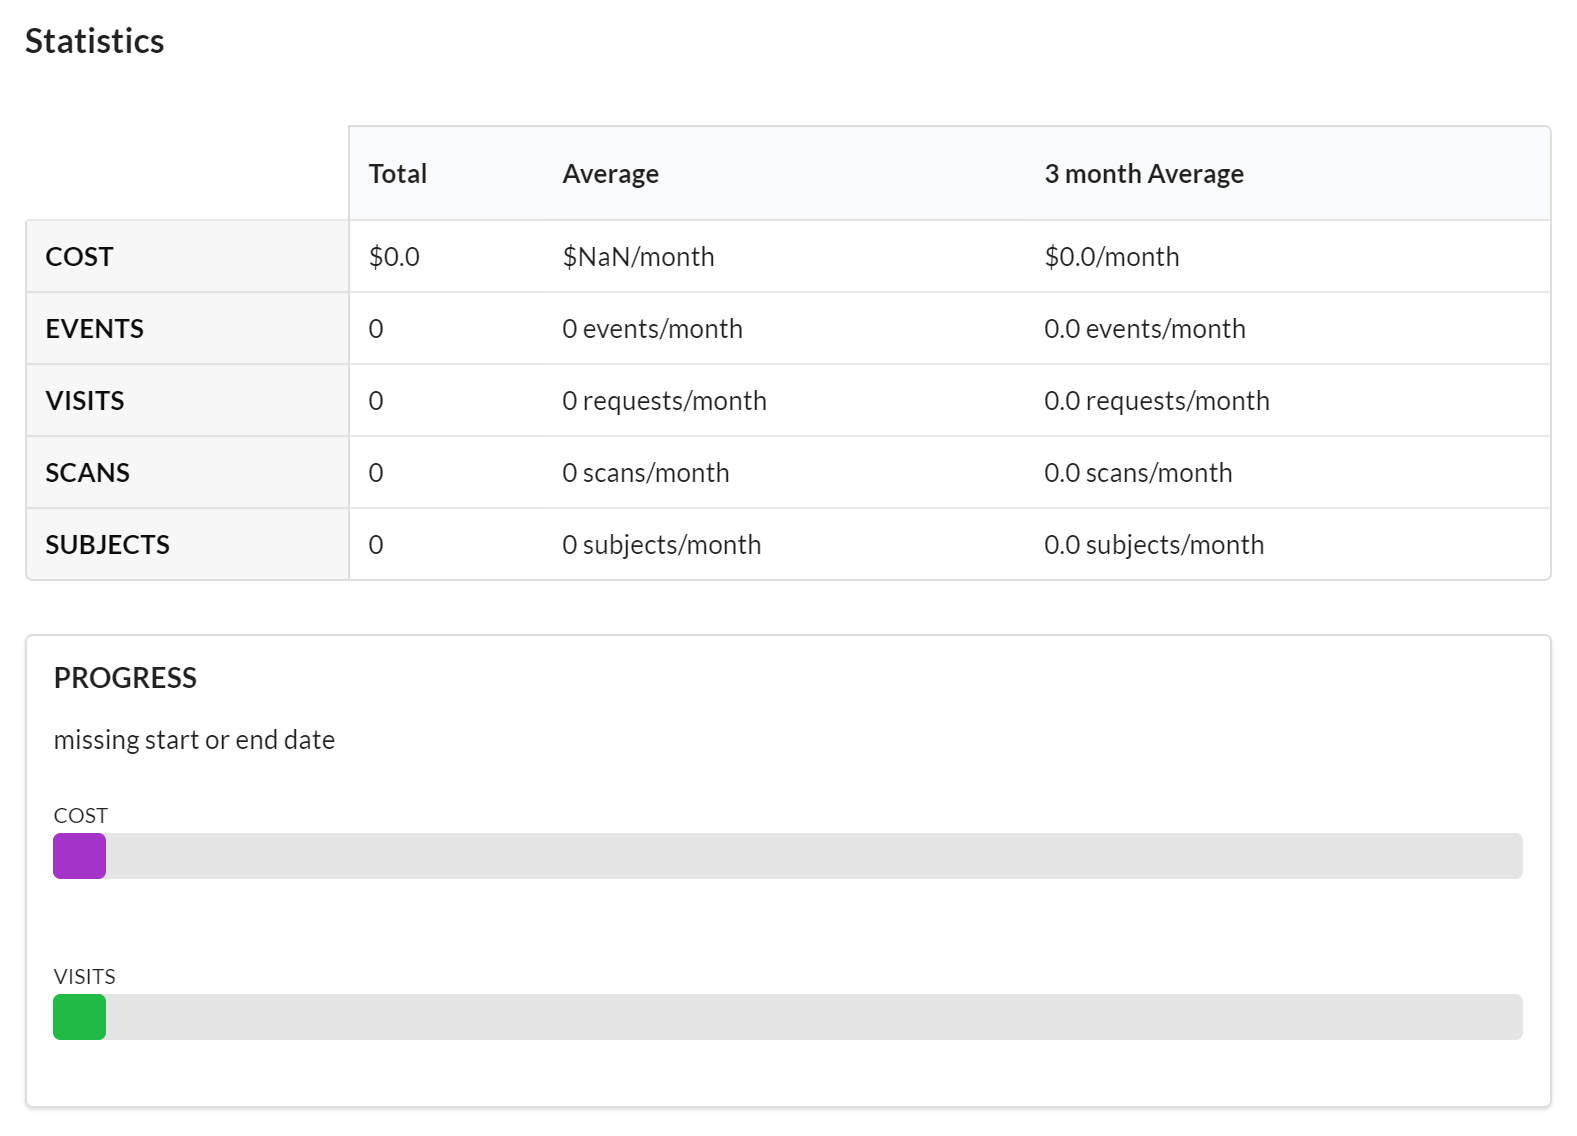Click the $0.0 total cost value
Image resolution: width=1577 pixels, height=1136 pixels.
pyautogui.click(x=394, y=257)
